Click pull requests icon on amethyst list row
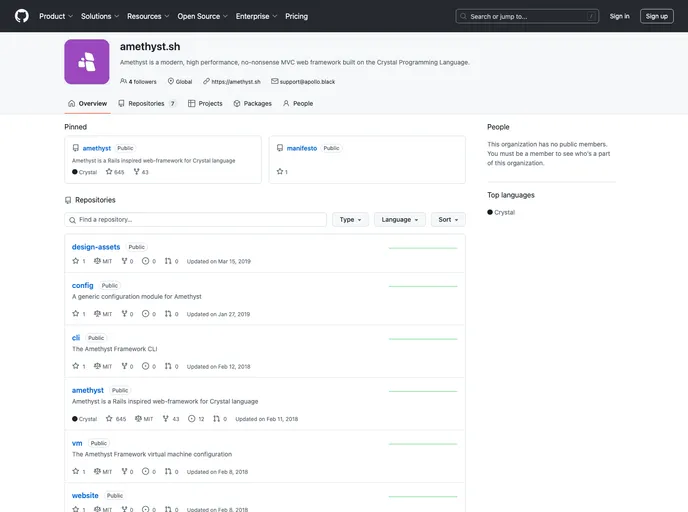Image resolution: width=688 pixels, height=512 pixels. pos(216,419)
